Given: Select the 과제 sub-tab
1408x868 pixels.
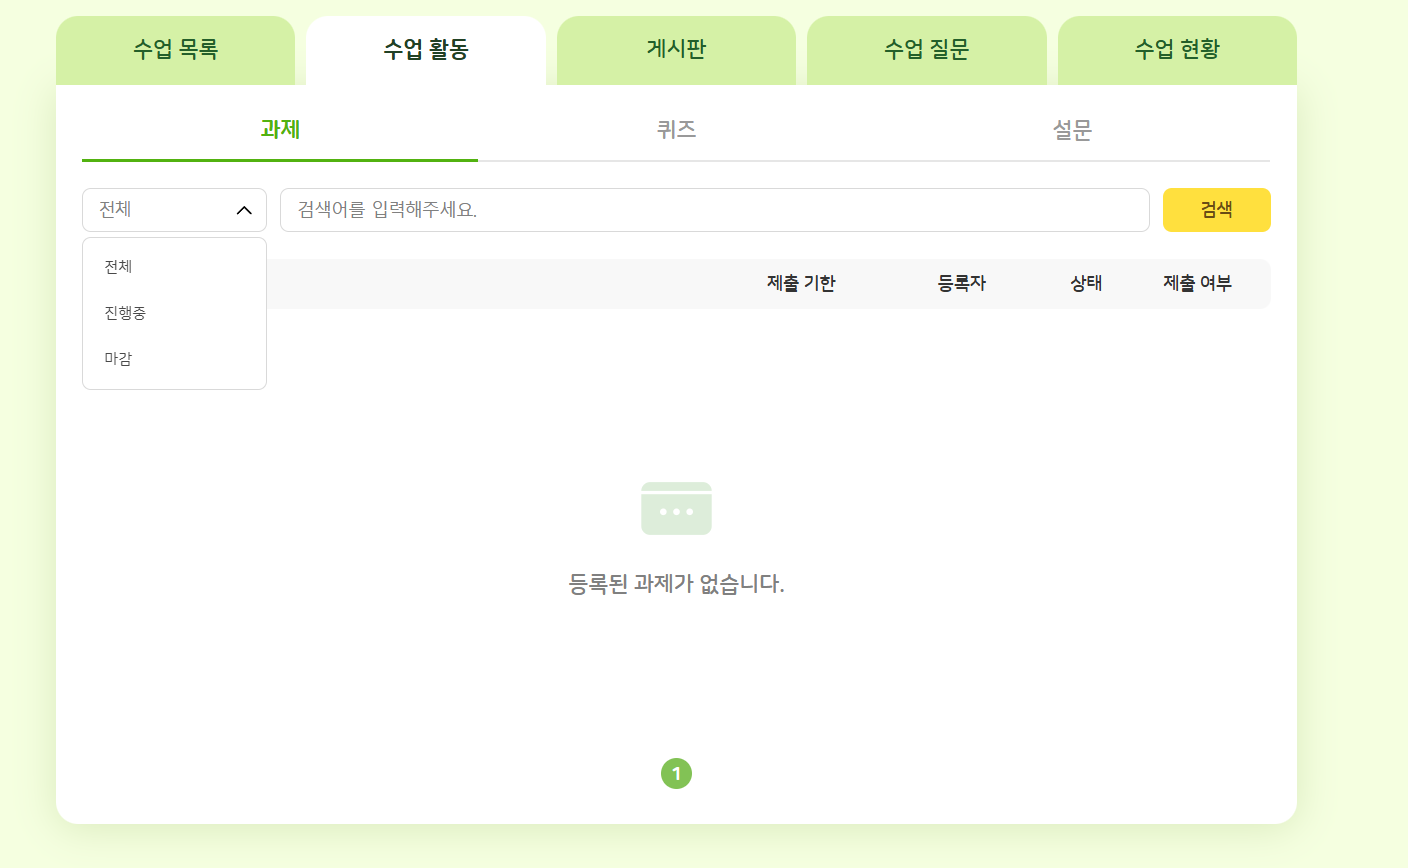Looking at the screenshot, I should 280,130.
